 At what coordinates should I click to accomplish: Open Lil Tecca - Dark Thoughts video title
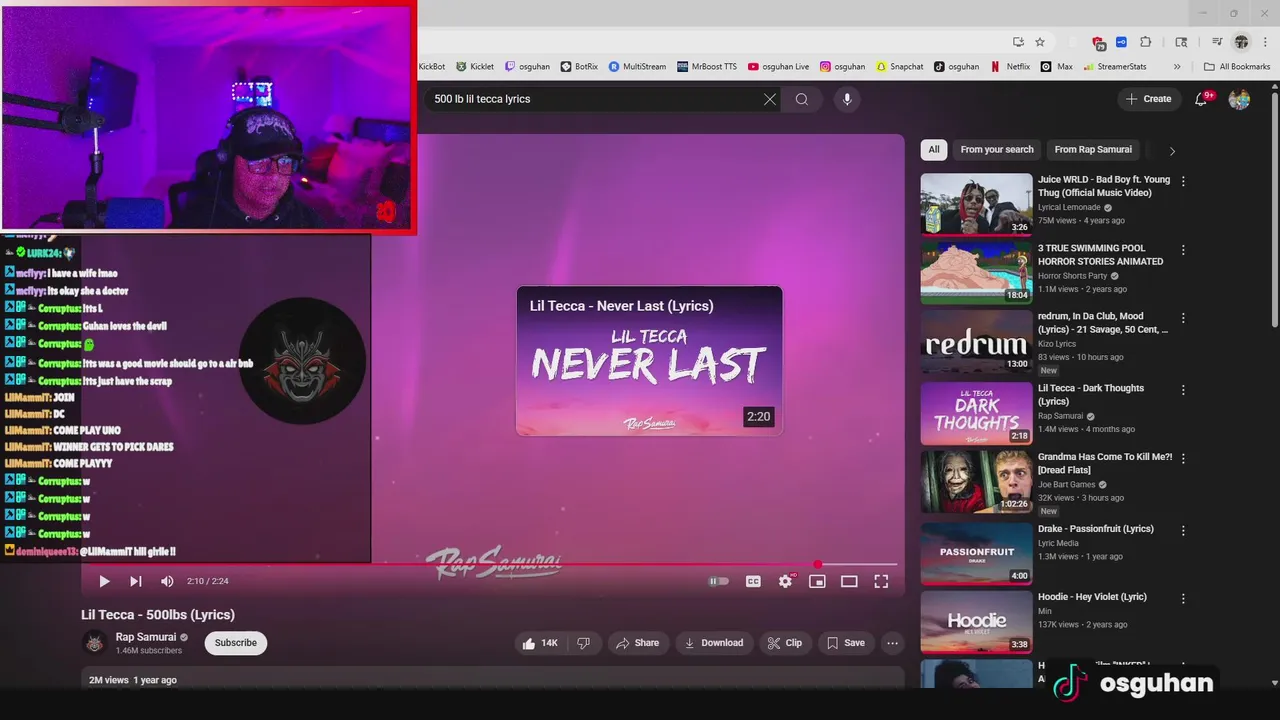[x=1091, y=394]
